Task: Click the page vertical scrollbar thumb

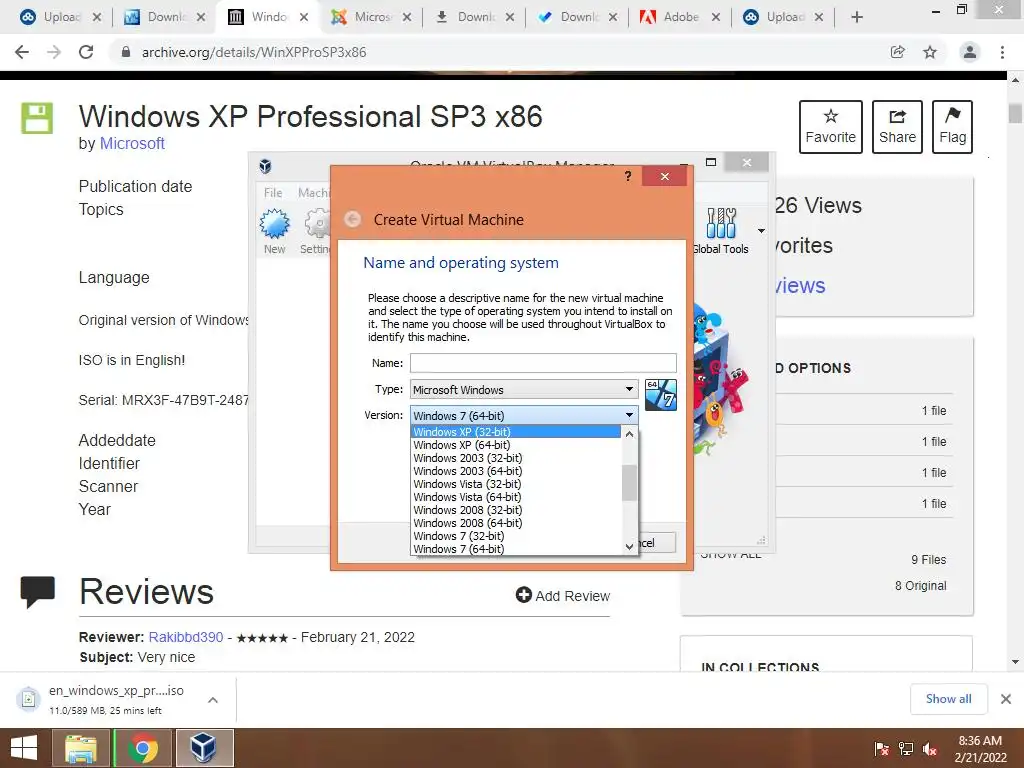Action: click(1015, 113)
